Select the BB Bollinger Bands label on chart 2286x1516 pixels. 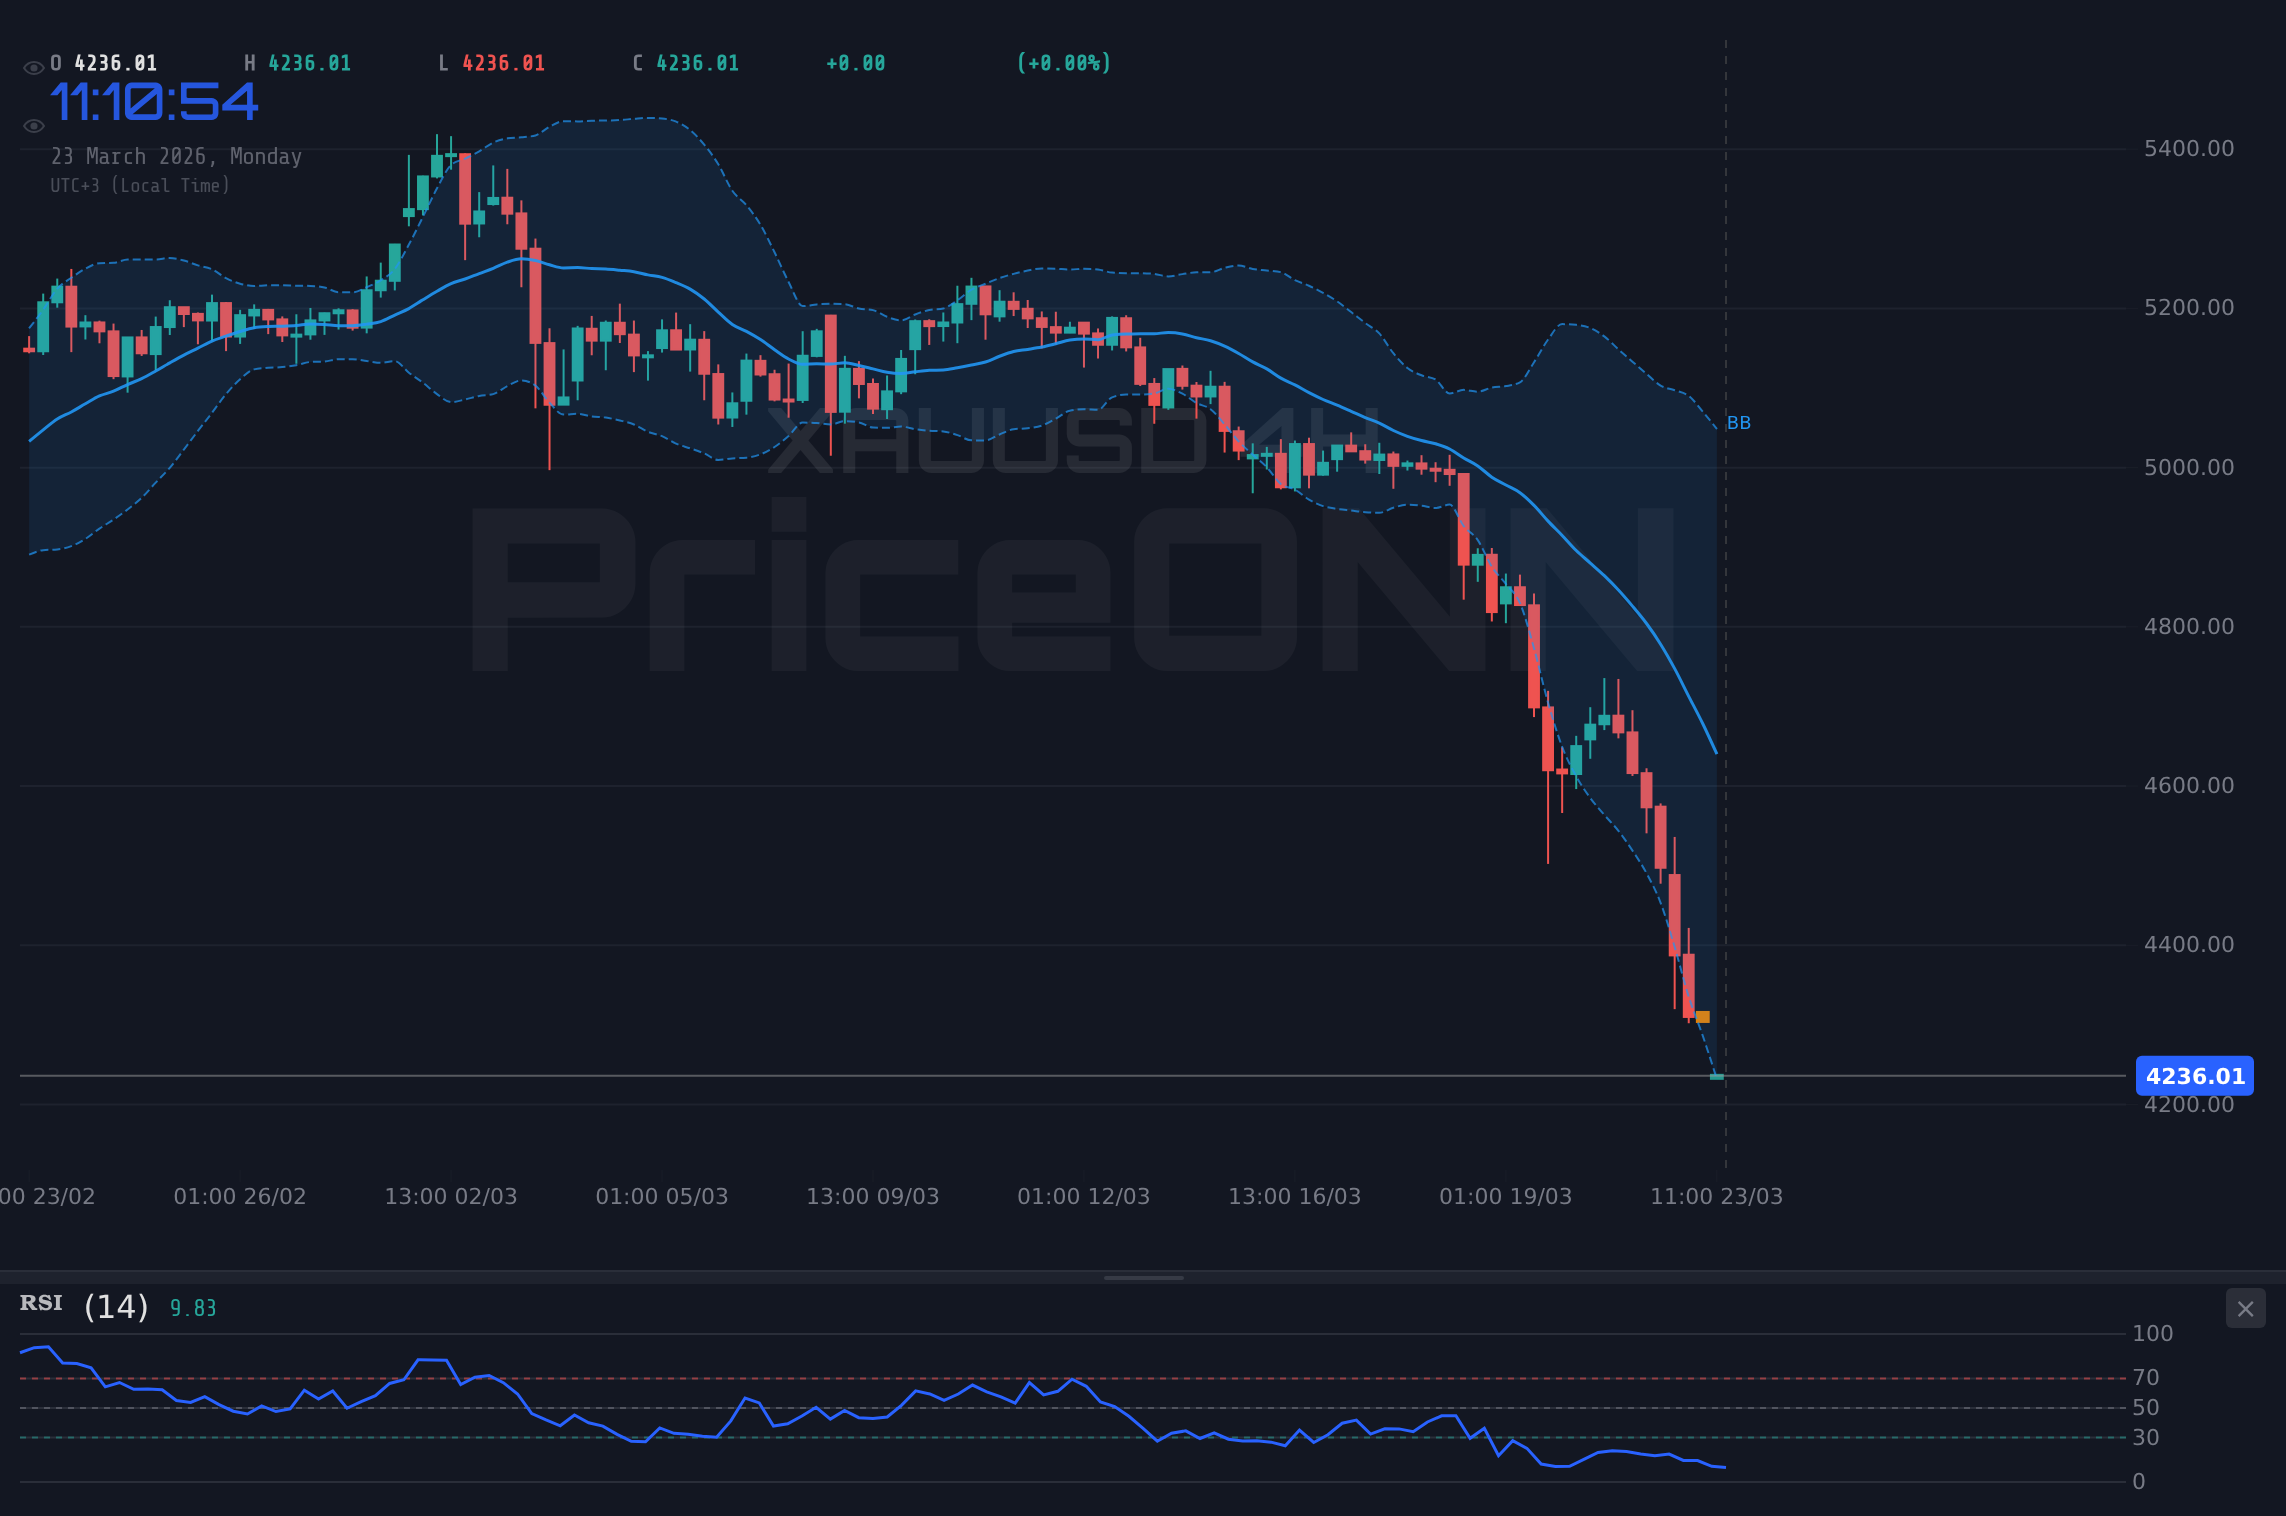[x=1738, y=423]
